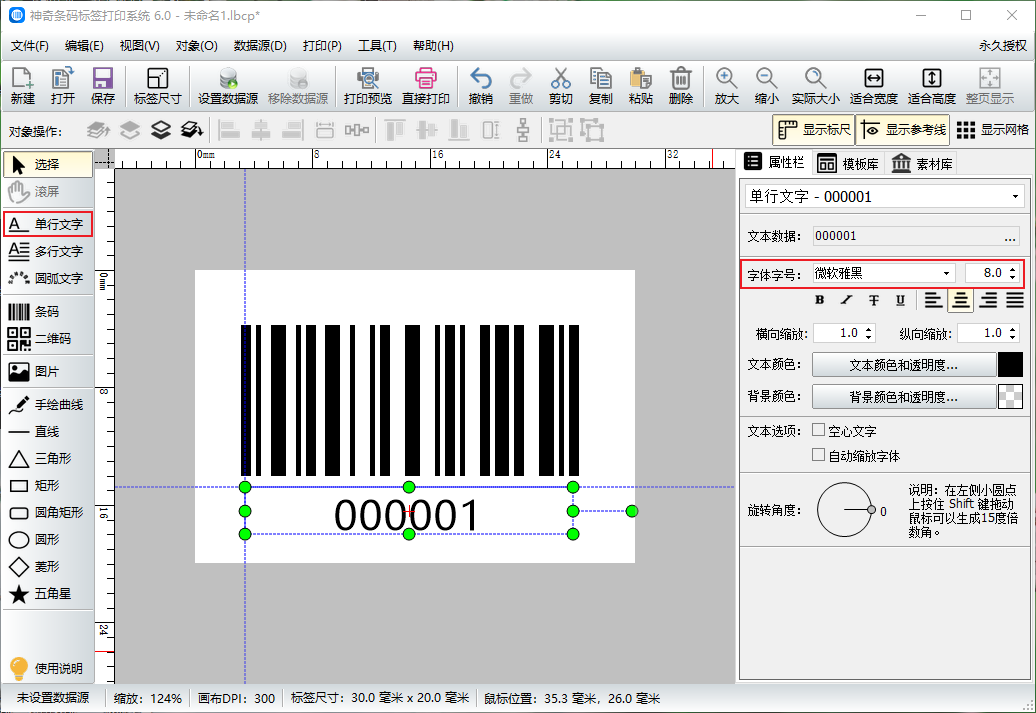Undo with the 撤销 icon
The width and height of the screenshot is (1036, 713).
480,86
